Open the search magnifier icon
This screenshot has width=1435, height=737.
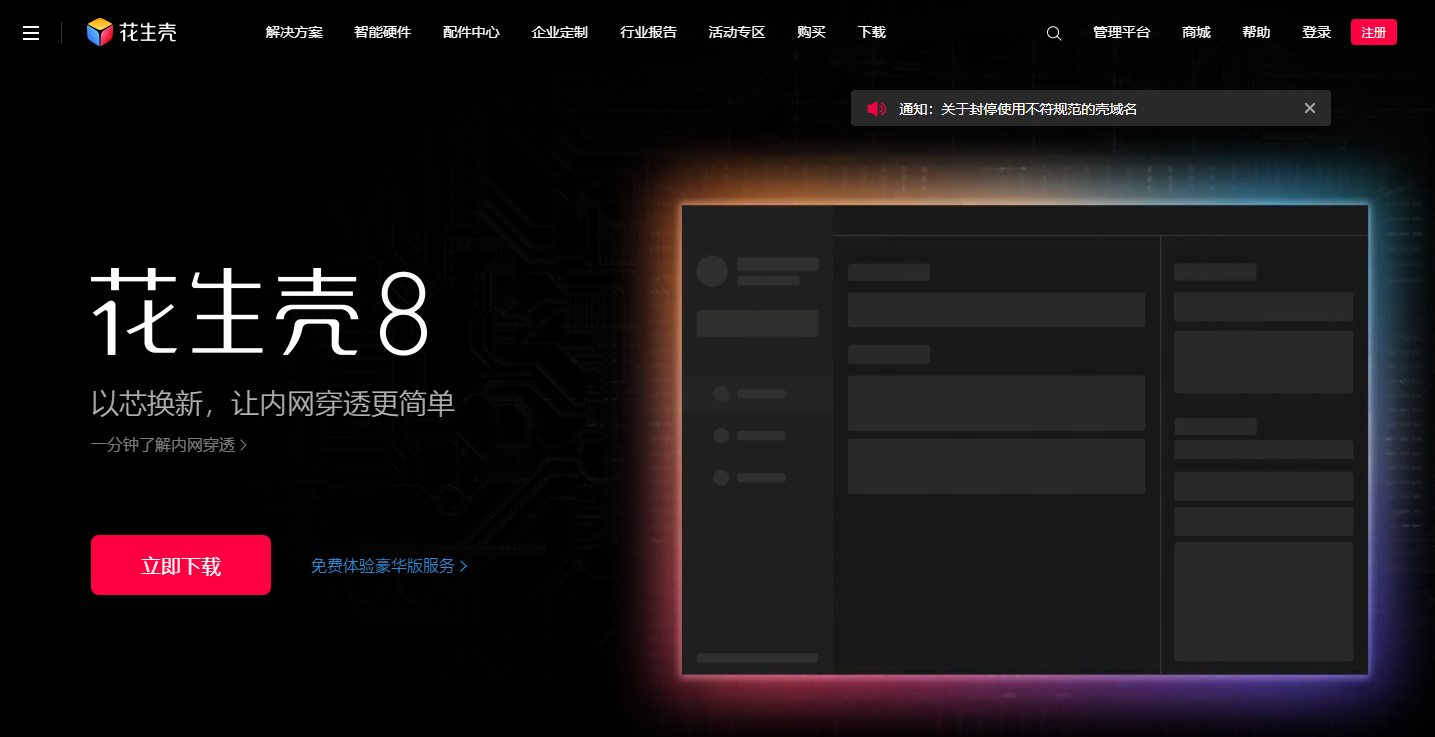click(x=1054, y=33)
